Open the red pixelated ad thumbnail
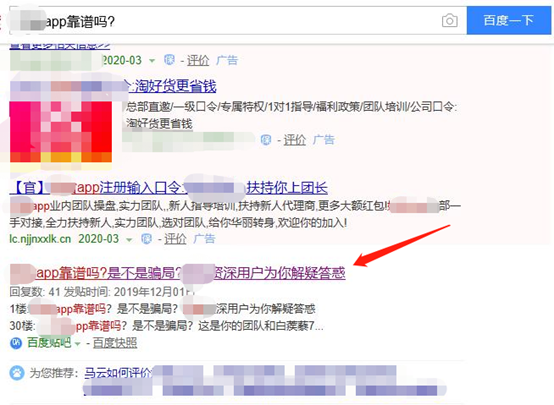This screenshot has width=554, height=405. click(61, 131)
